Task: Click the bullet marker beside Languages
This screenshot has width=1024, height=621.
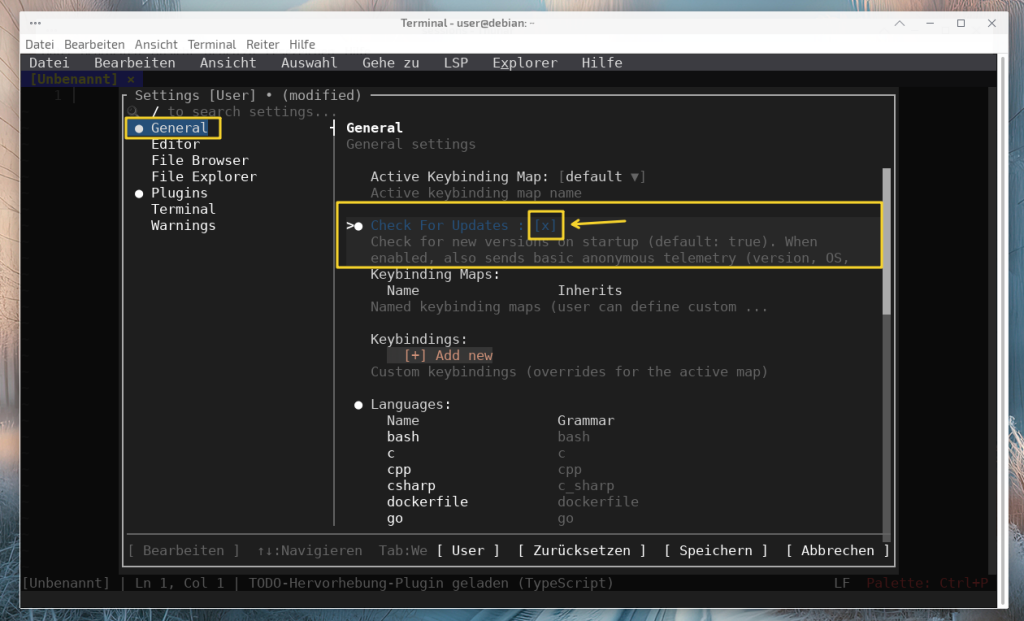Action: (358, 405)
